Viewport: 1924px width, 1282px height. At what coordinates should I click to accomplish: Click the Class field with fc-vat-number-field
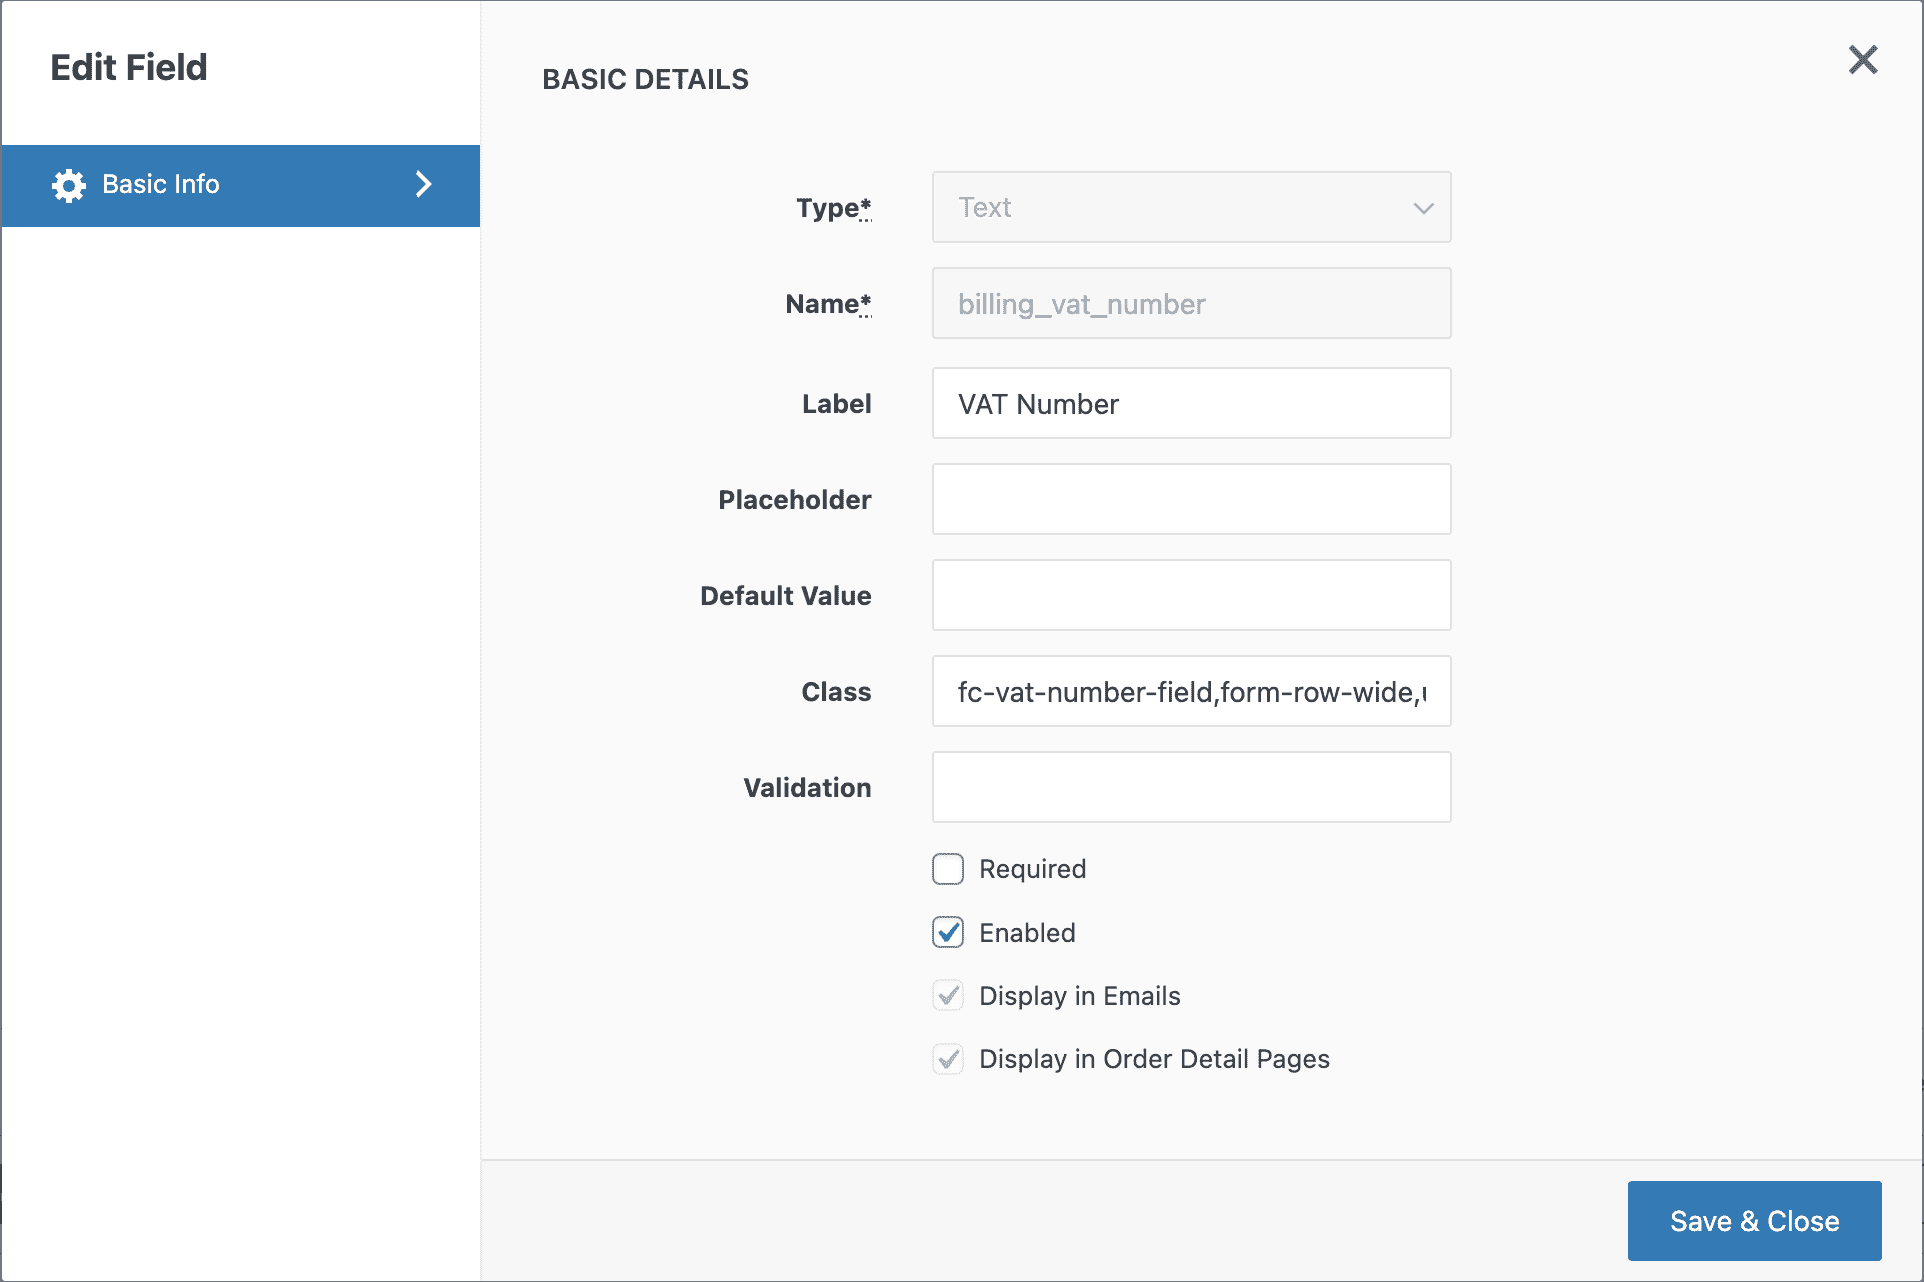pyautogui.click(x=1190, y=691)
